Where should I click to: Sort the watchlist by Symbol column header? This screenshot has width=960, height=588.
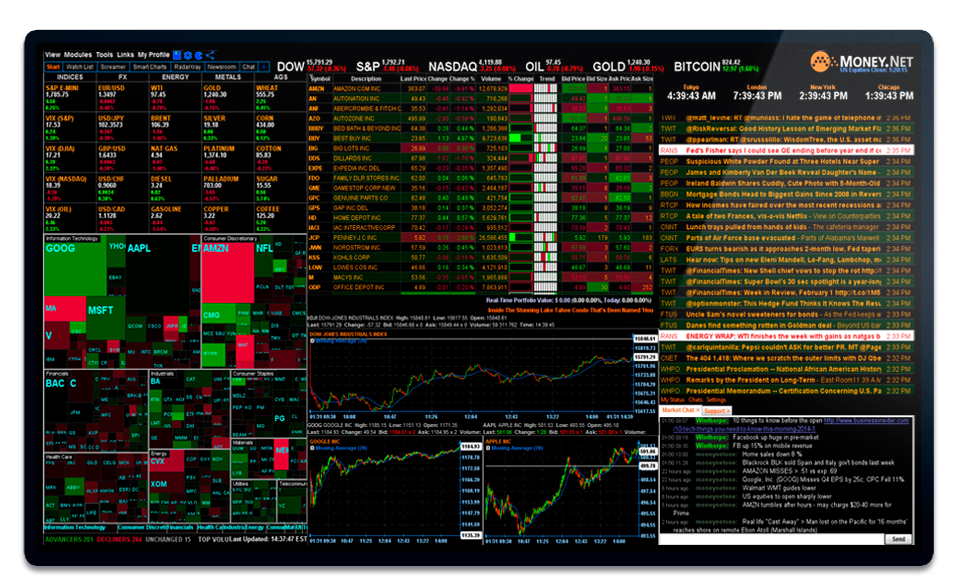point(320,78)
